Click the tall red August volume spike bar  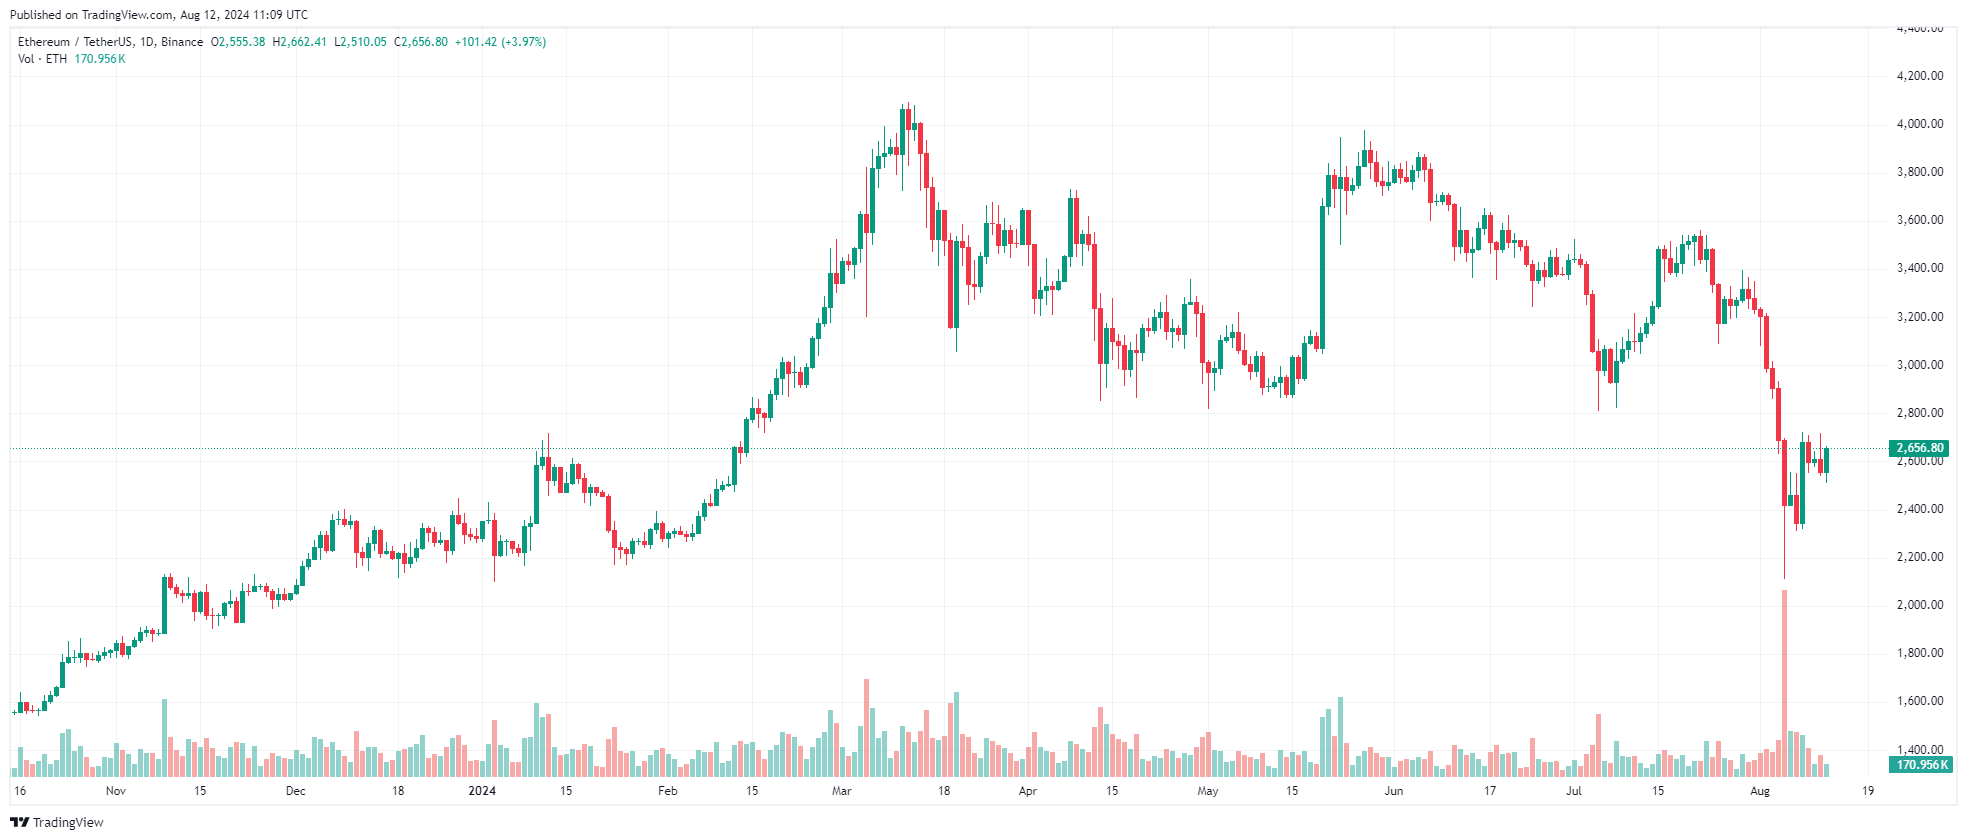tap(1784, 683)
